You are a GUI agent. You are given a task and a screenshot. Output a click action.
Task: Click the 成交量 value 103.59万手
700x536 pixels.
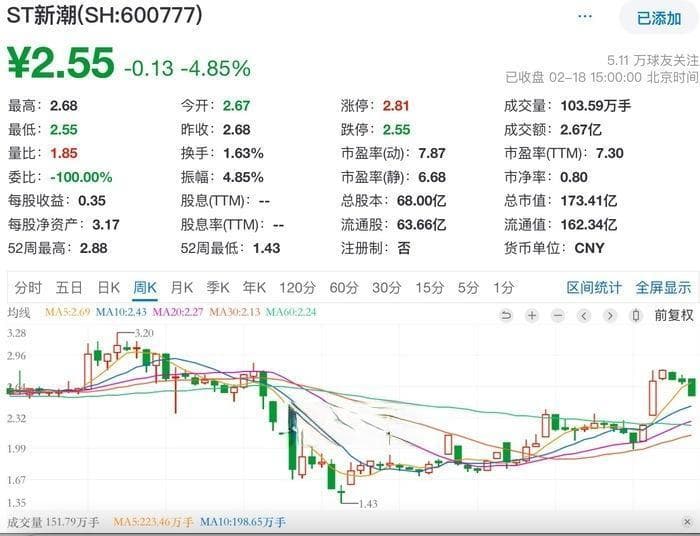coord(596,106)
